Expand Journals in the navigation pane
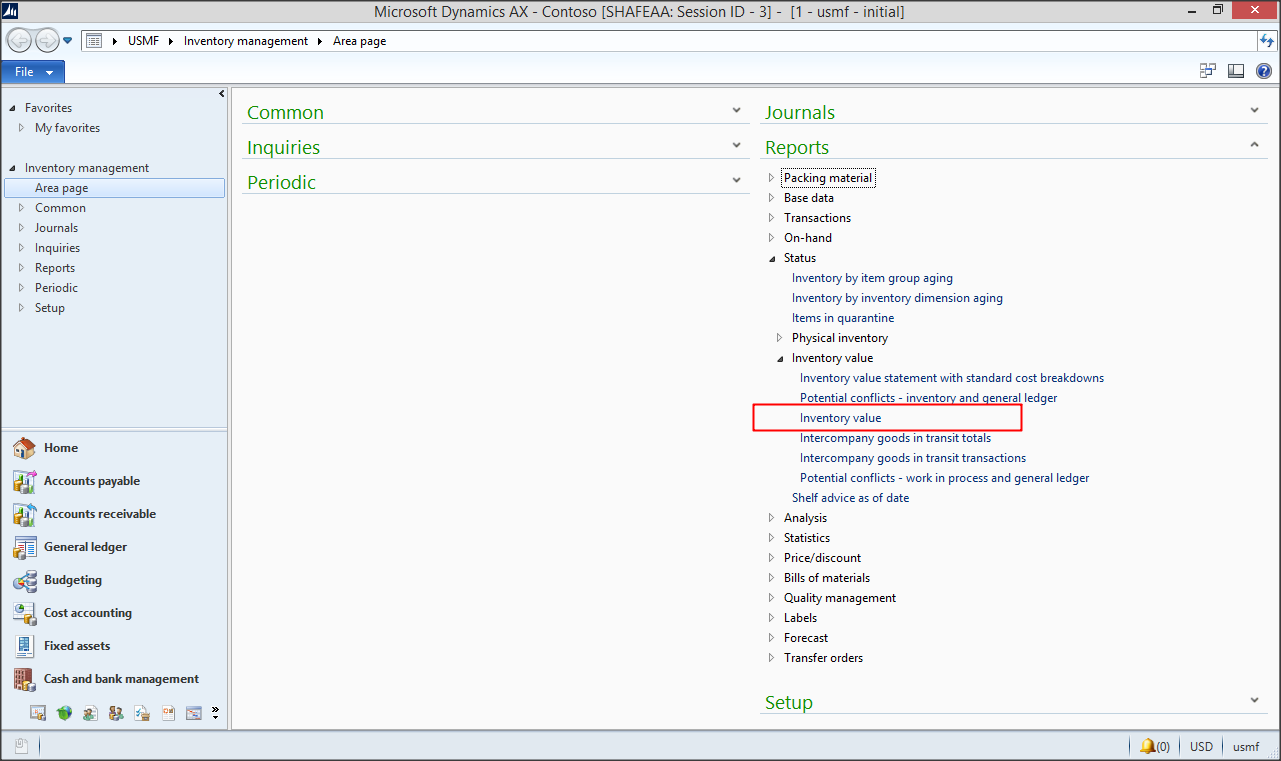This screenshot has width=1281, height=761. coord(21,228)
